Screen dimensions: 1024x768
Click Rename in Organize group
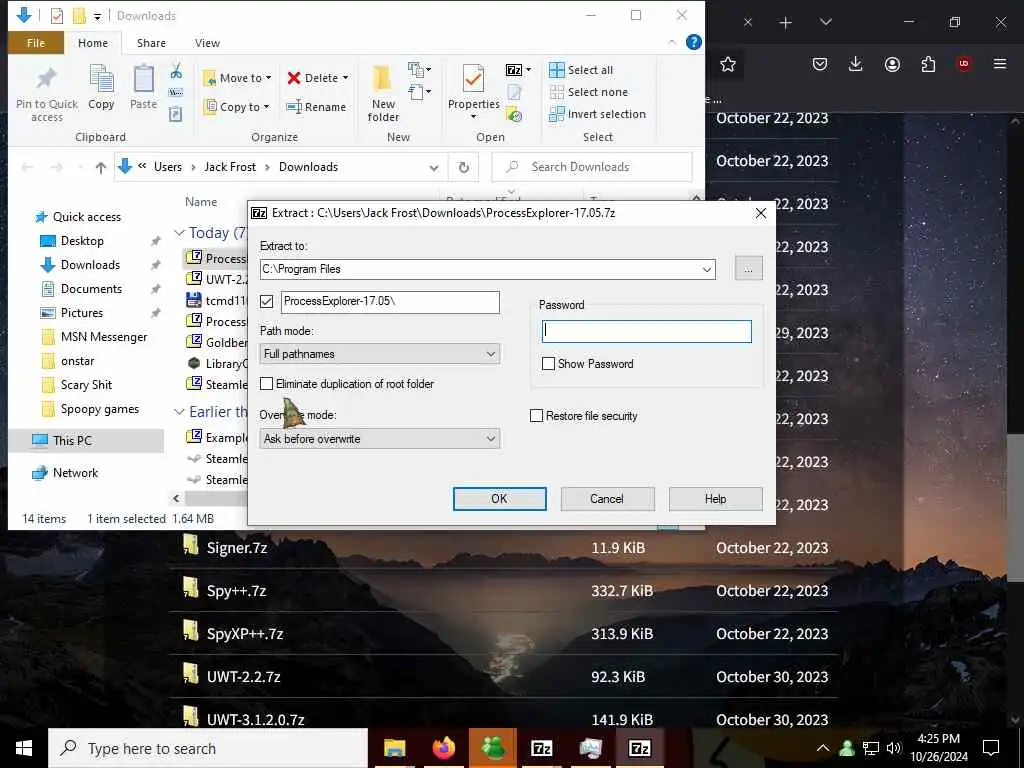pyautogui.click(x=316, y=107)
